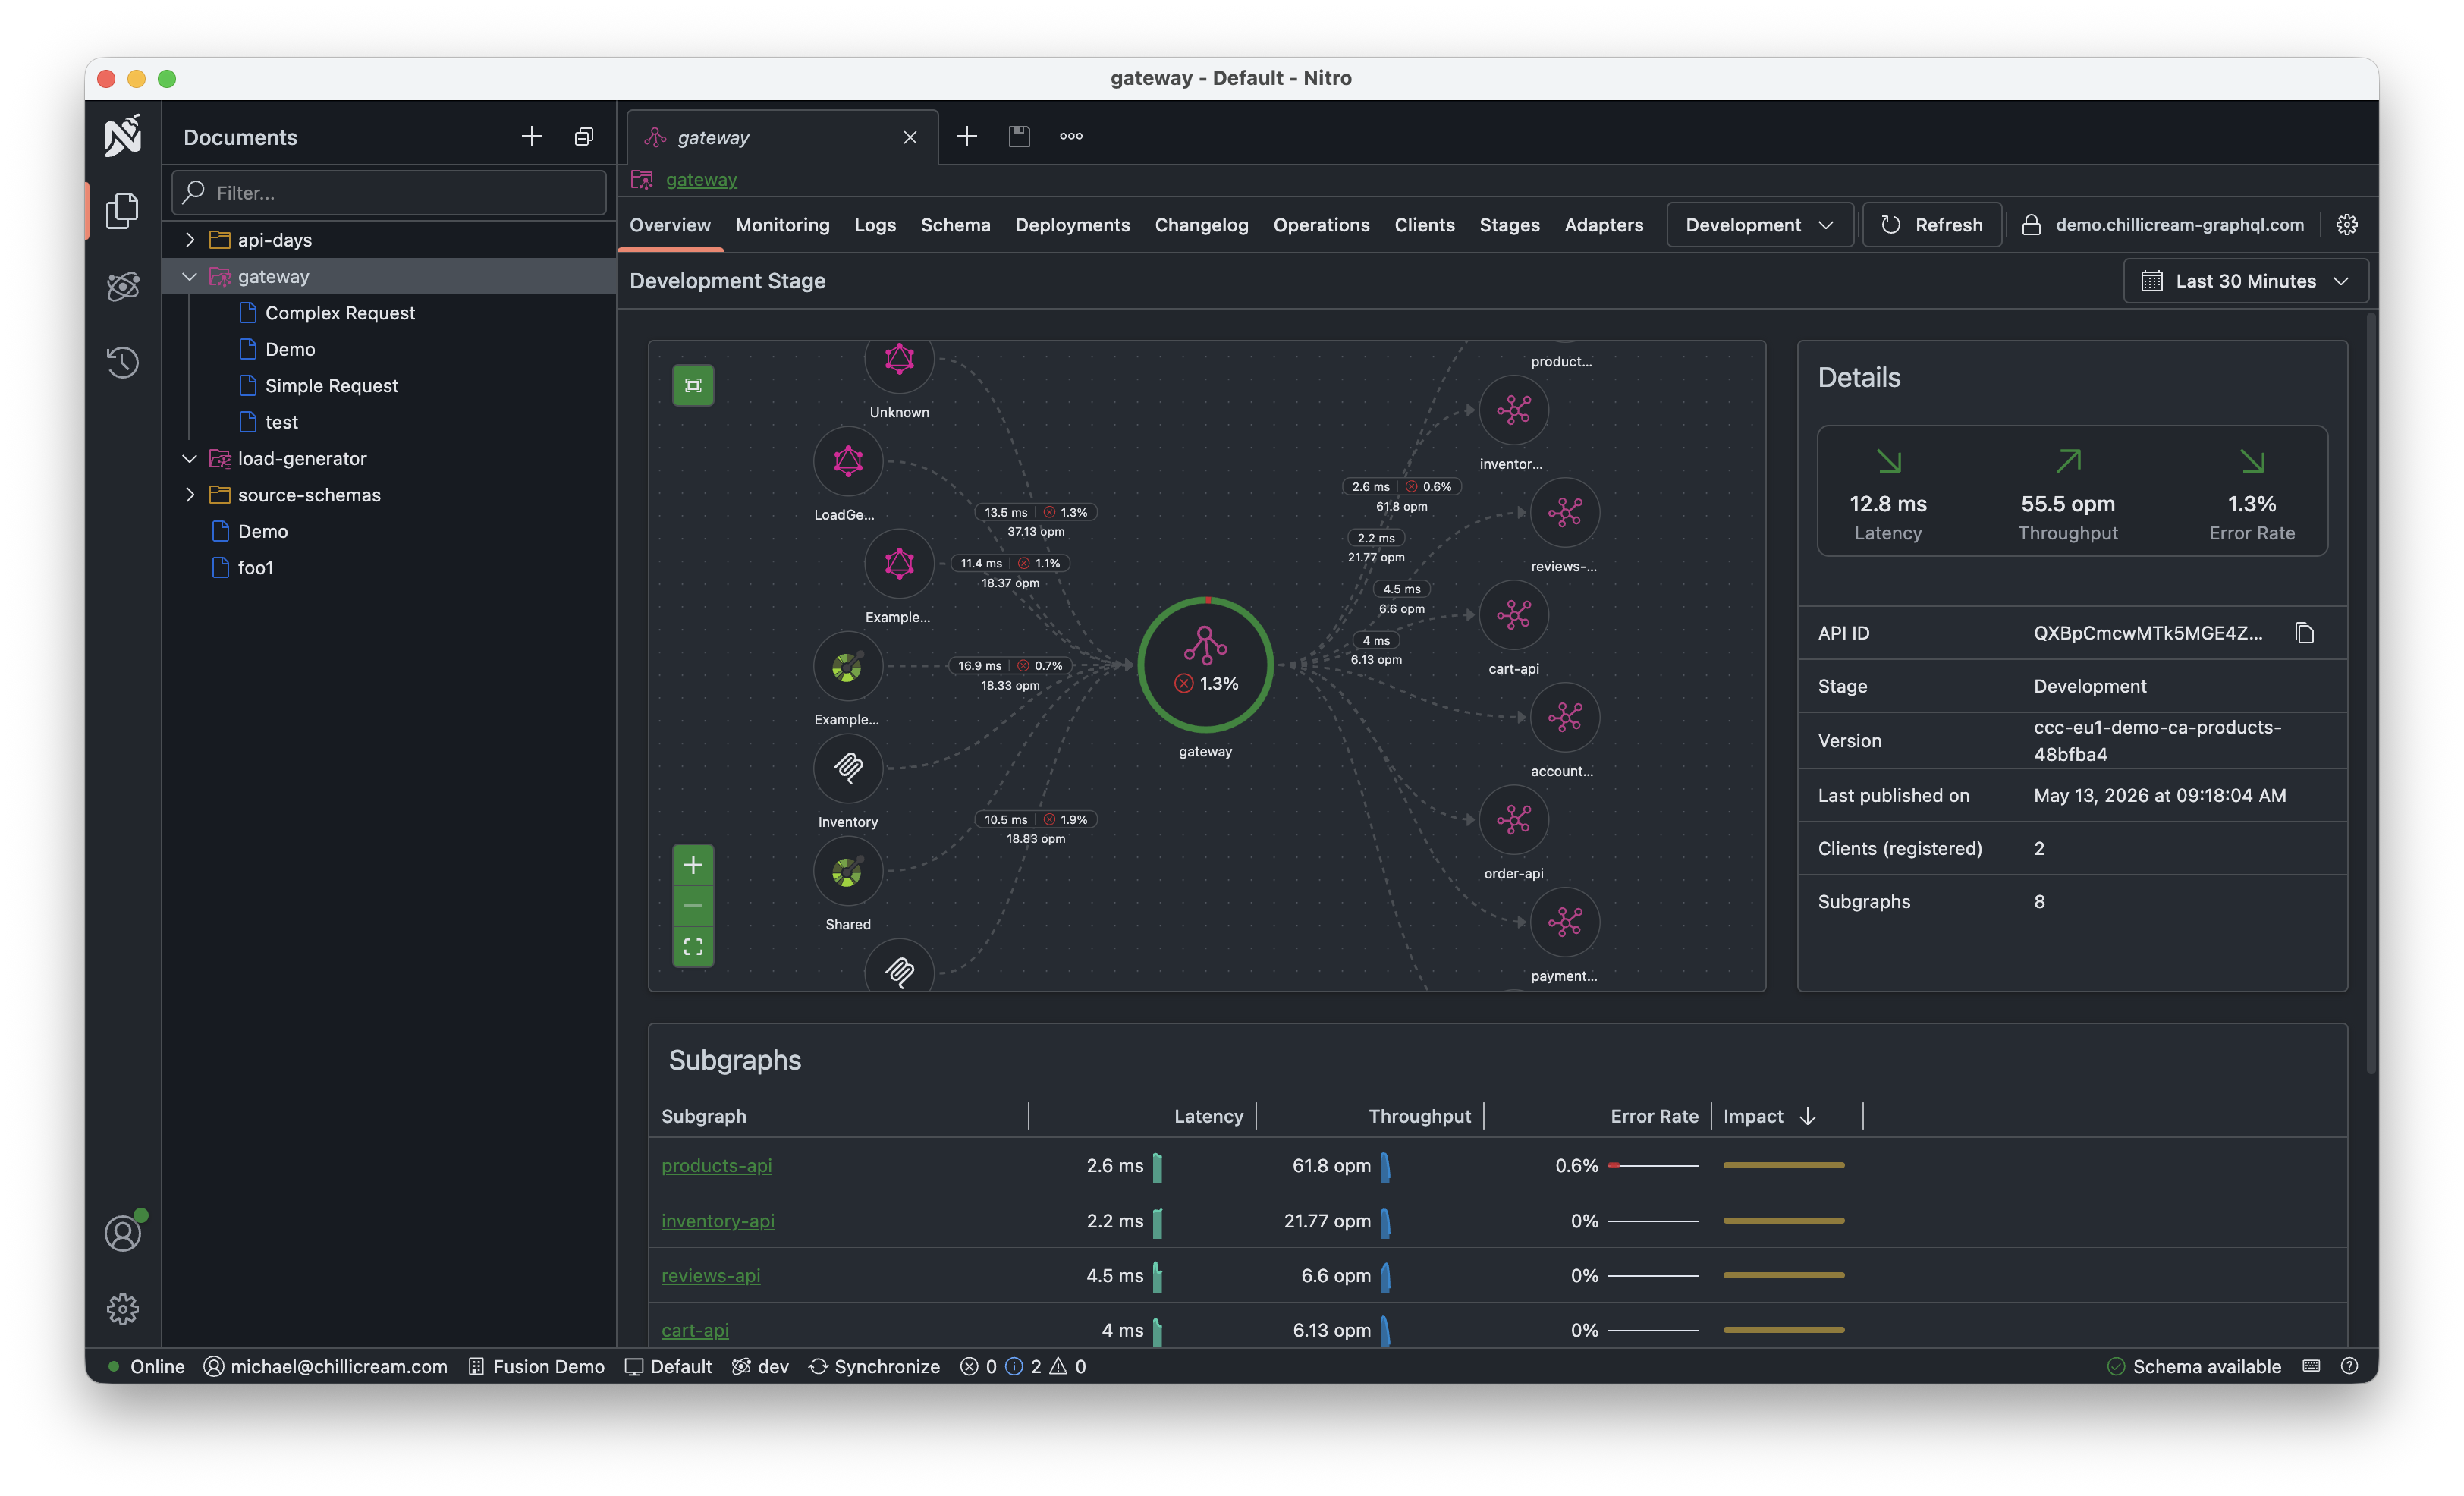
Task: Open the reviews-api subgraph link
Action: (x=710, y=1275)
